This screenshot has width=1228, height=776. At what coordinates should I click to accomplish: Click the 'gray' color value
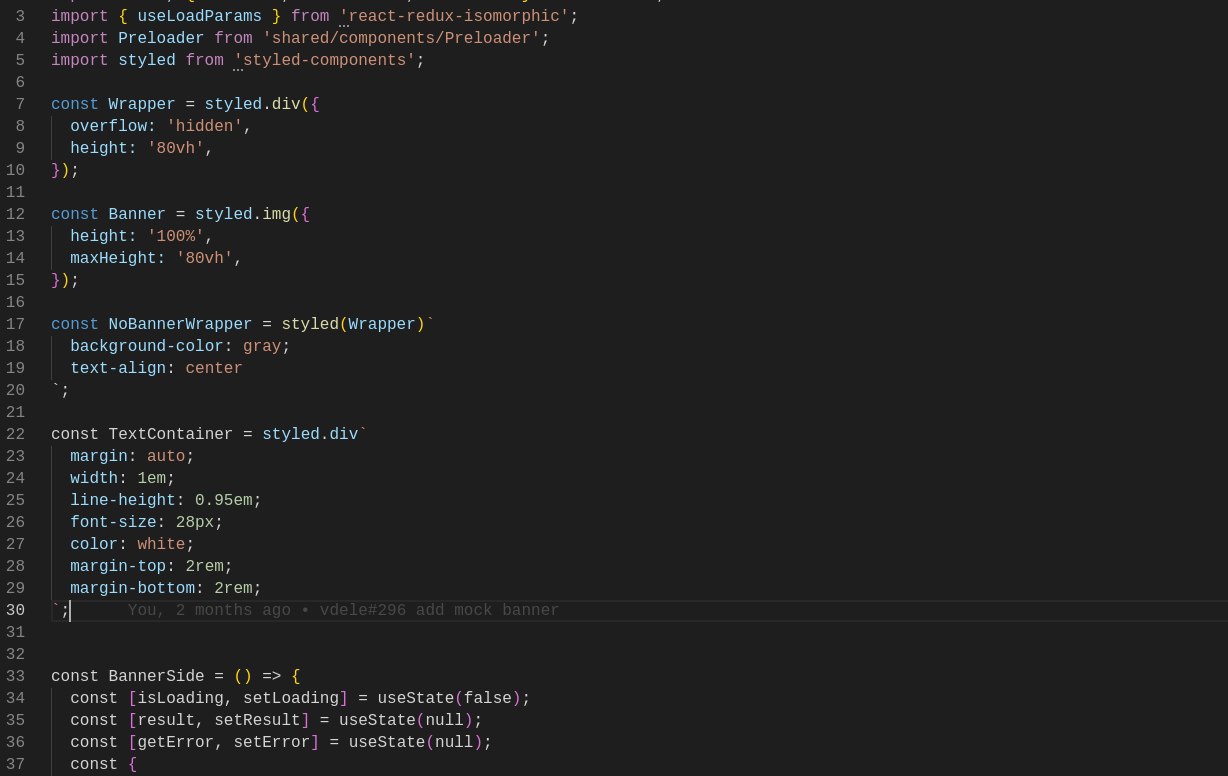[x=262, y=346]
